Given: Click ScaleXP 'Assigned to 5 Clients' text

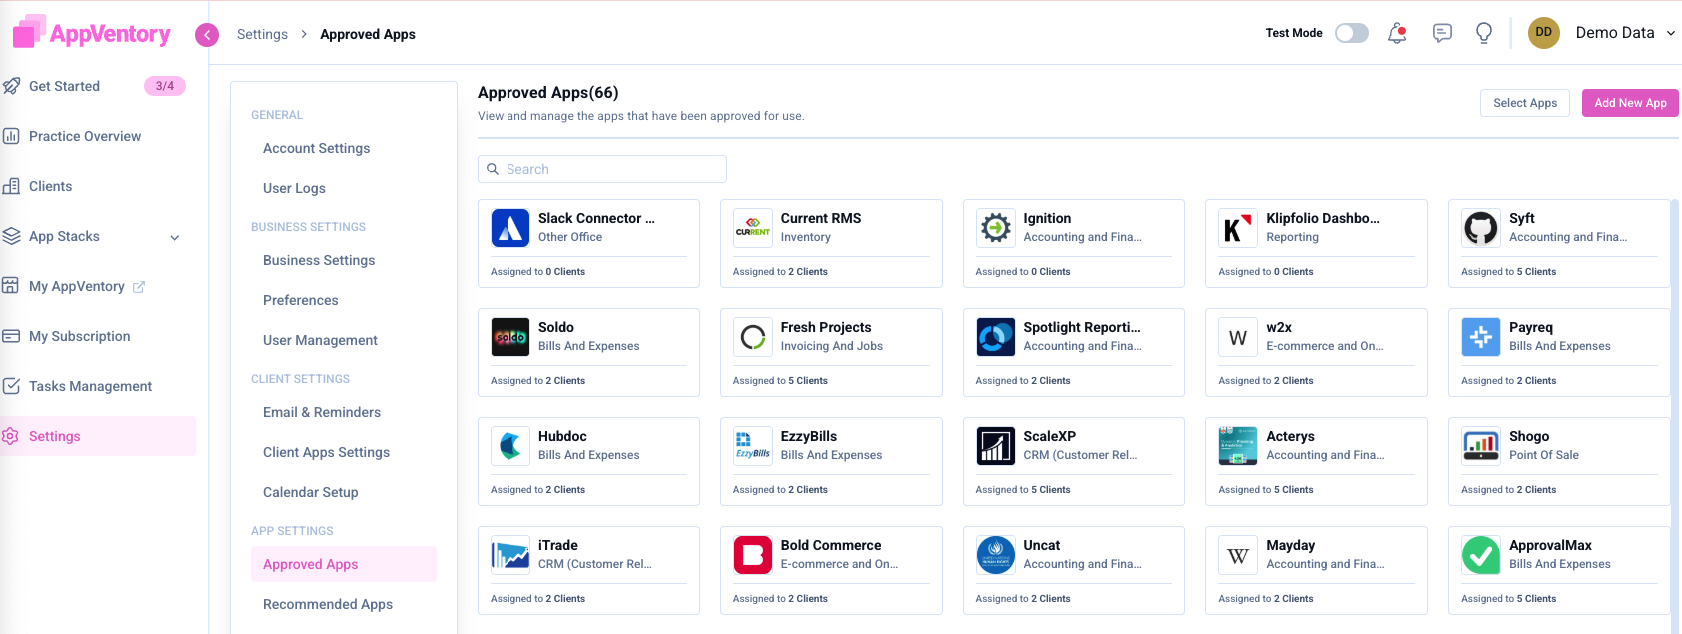Looking at the screenshot, I should click(x=1023, y=490).
